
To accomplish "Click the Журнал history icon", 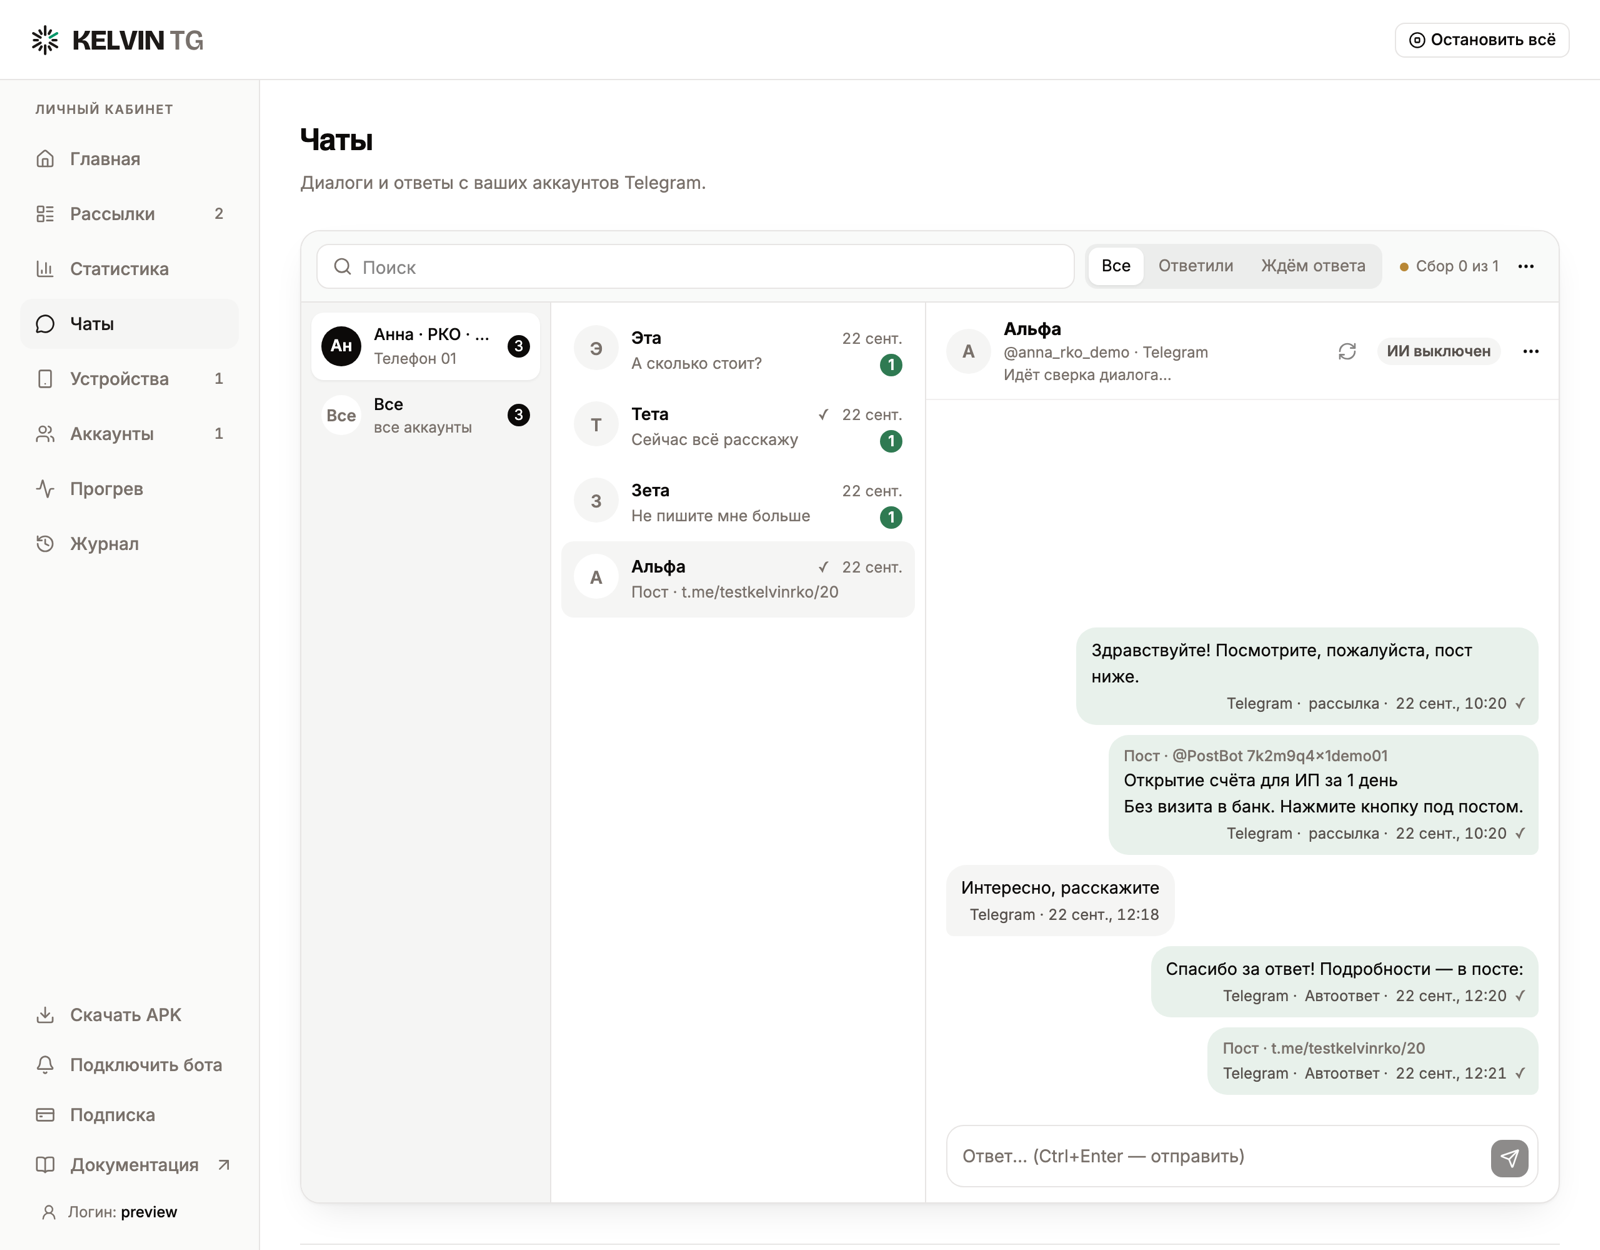I will 45,544.
